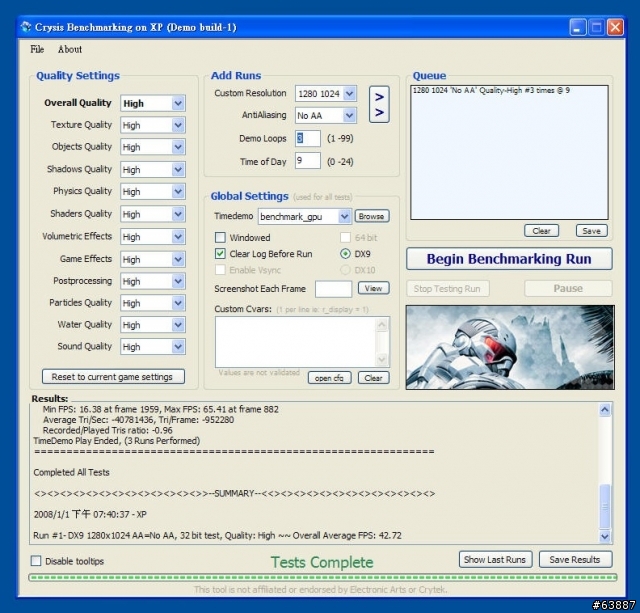Minimize the benchmarking window

pos(578,27)
